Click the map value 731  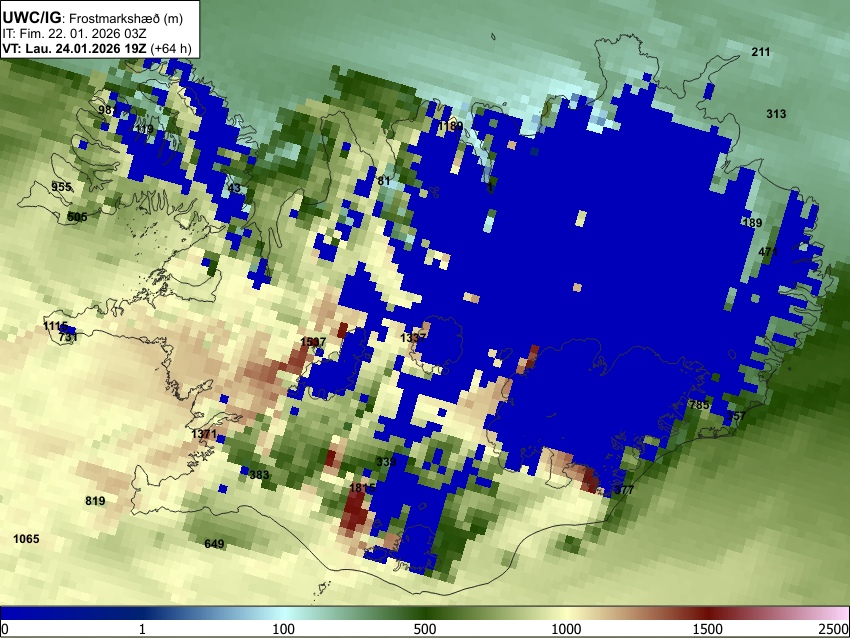pos(68,337)
